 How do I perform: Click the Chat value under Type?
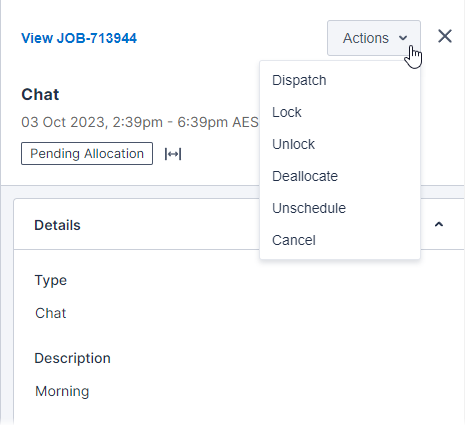(x=51, y=313)
